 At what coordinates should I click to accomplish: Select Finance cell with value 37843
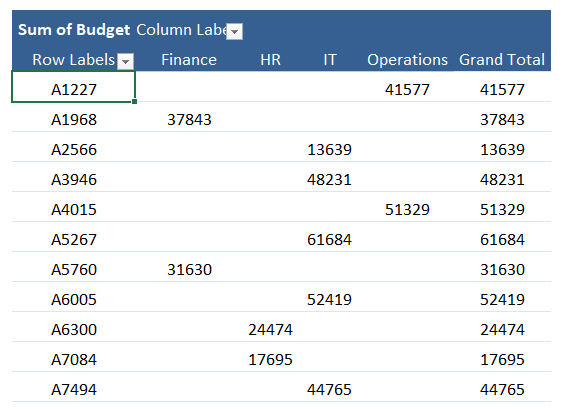(x=189, y=120)
